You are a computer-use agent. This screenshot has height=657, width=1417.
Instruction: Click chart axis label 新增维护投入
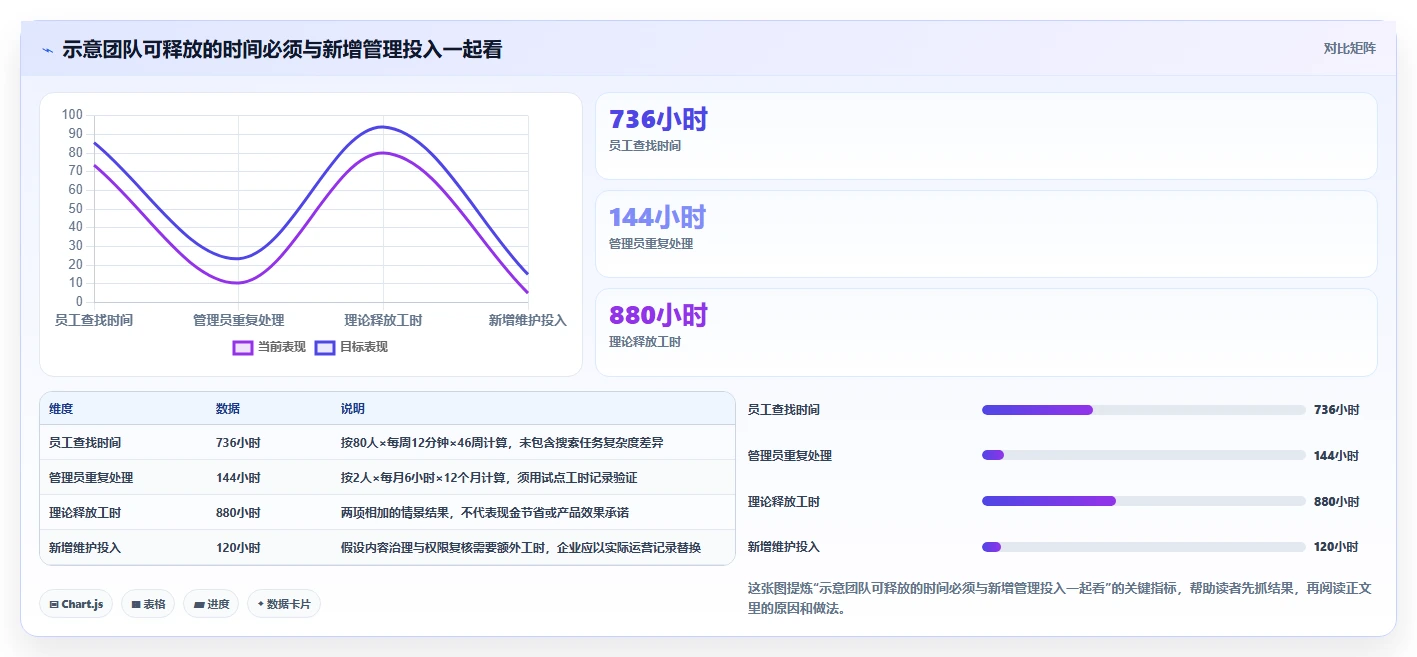click(x=528, y=320)
